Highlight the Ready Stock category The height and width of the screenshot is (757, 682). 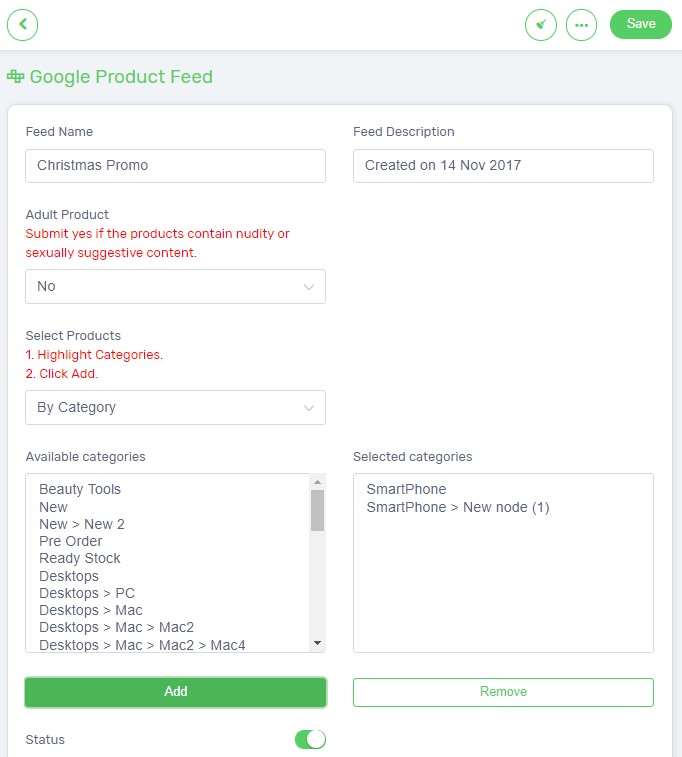click(x=80, y=559)
